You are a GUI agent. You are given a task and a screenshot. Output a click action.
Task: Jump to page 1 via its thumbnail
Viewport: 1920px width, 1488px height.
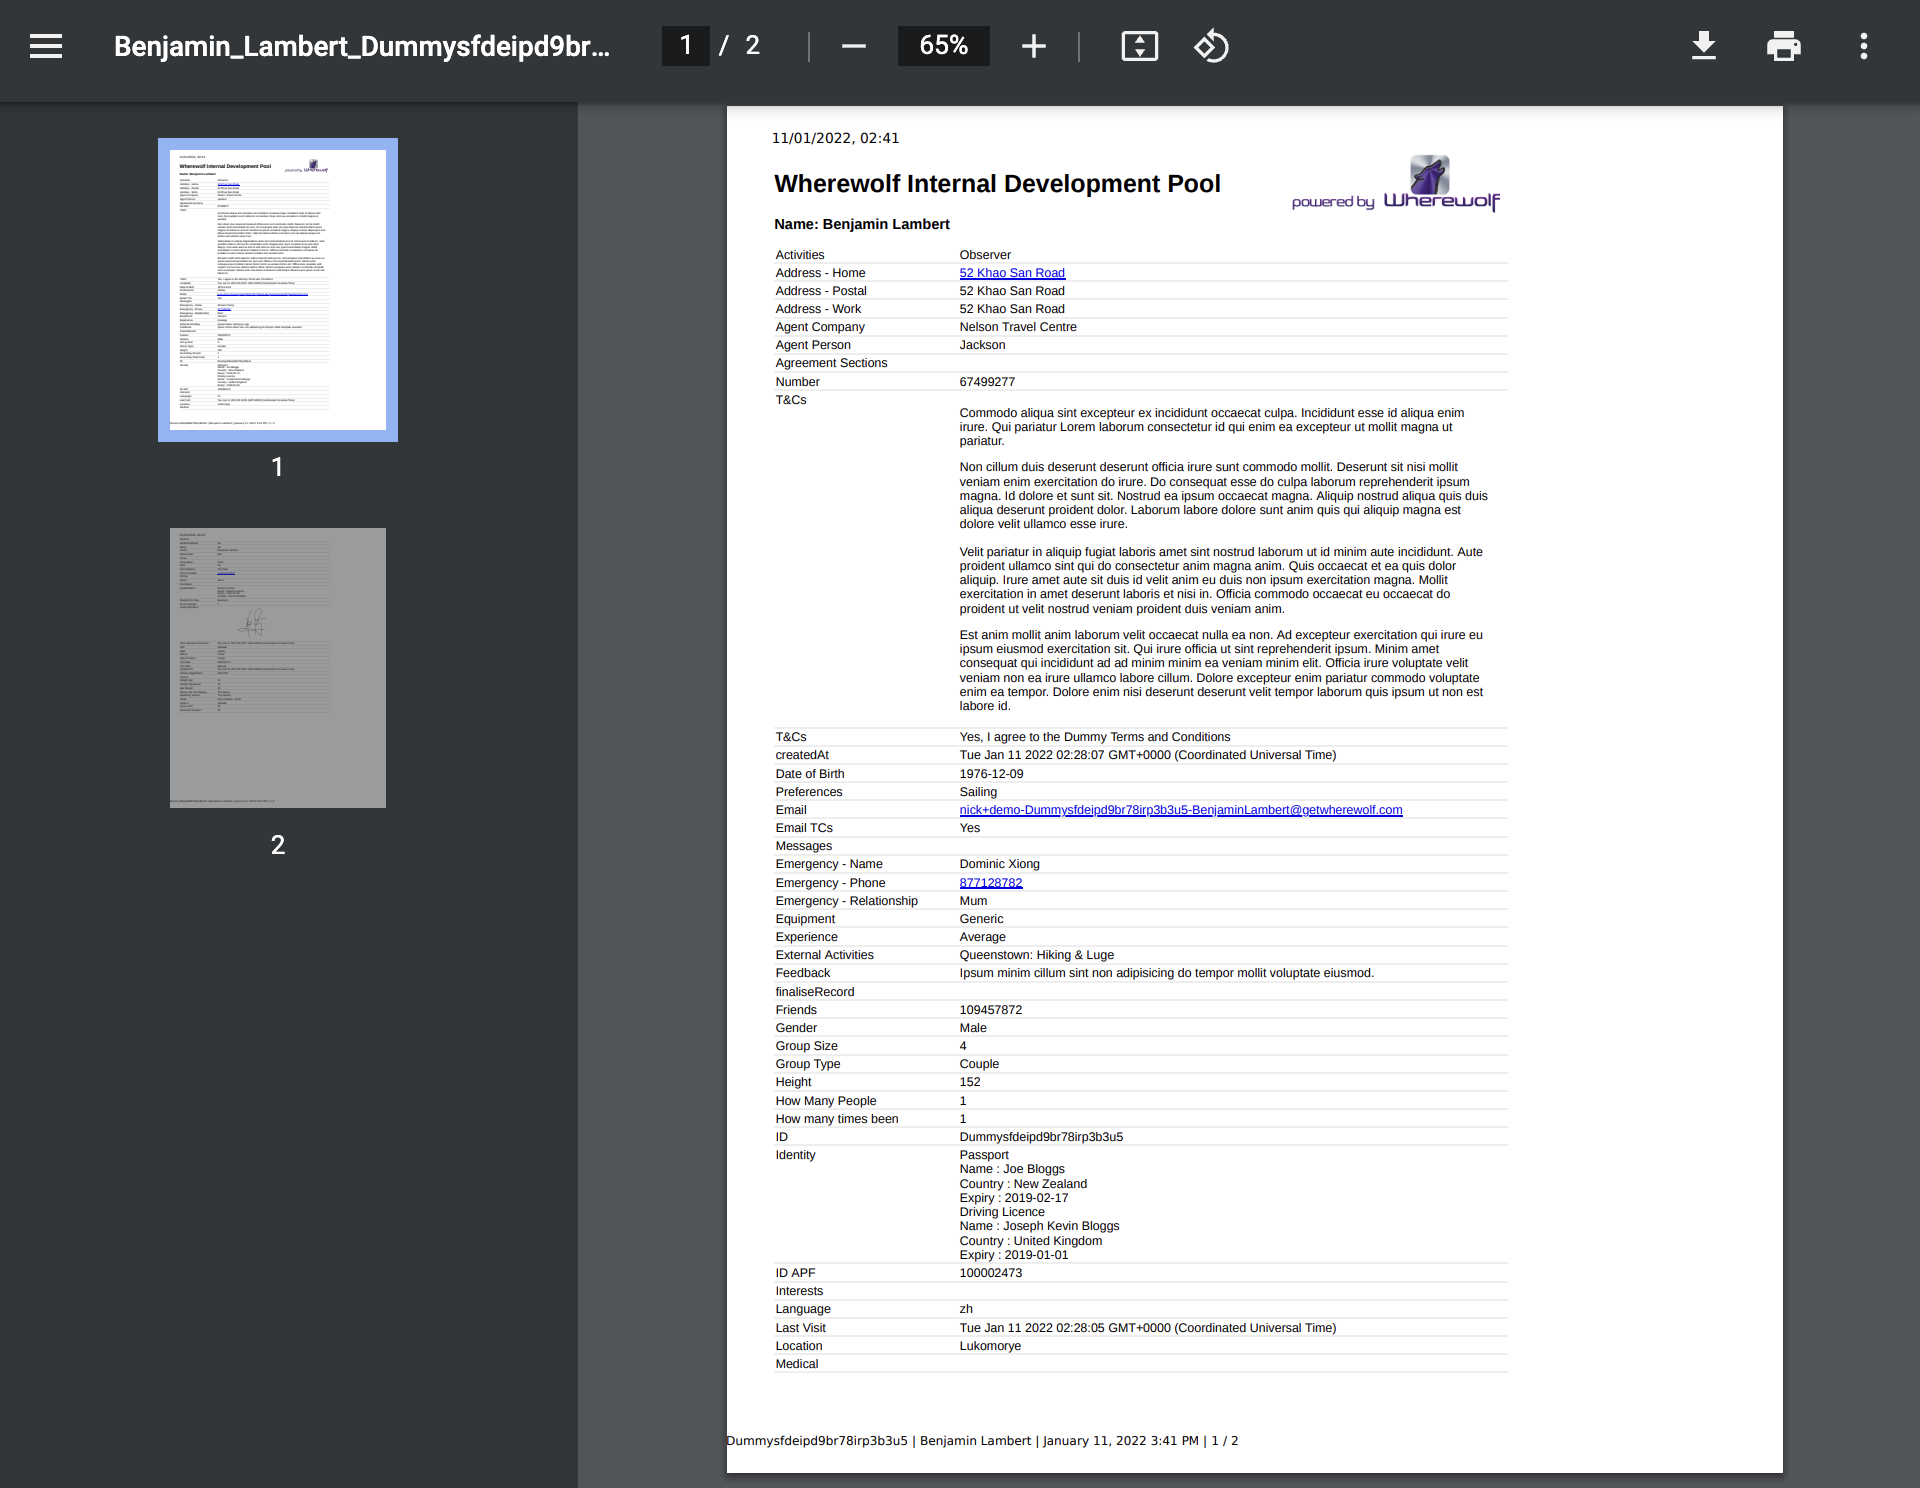[277, 290]
